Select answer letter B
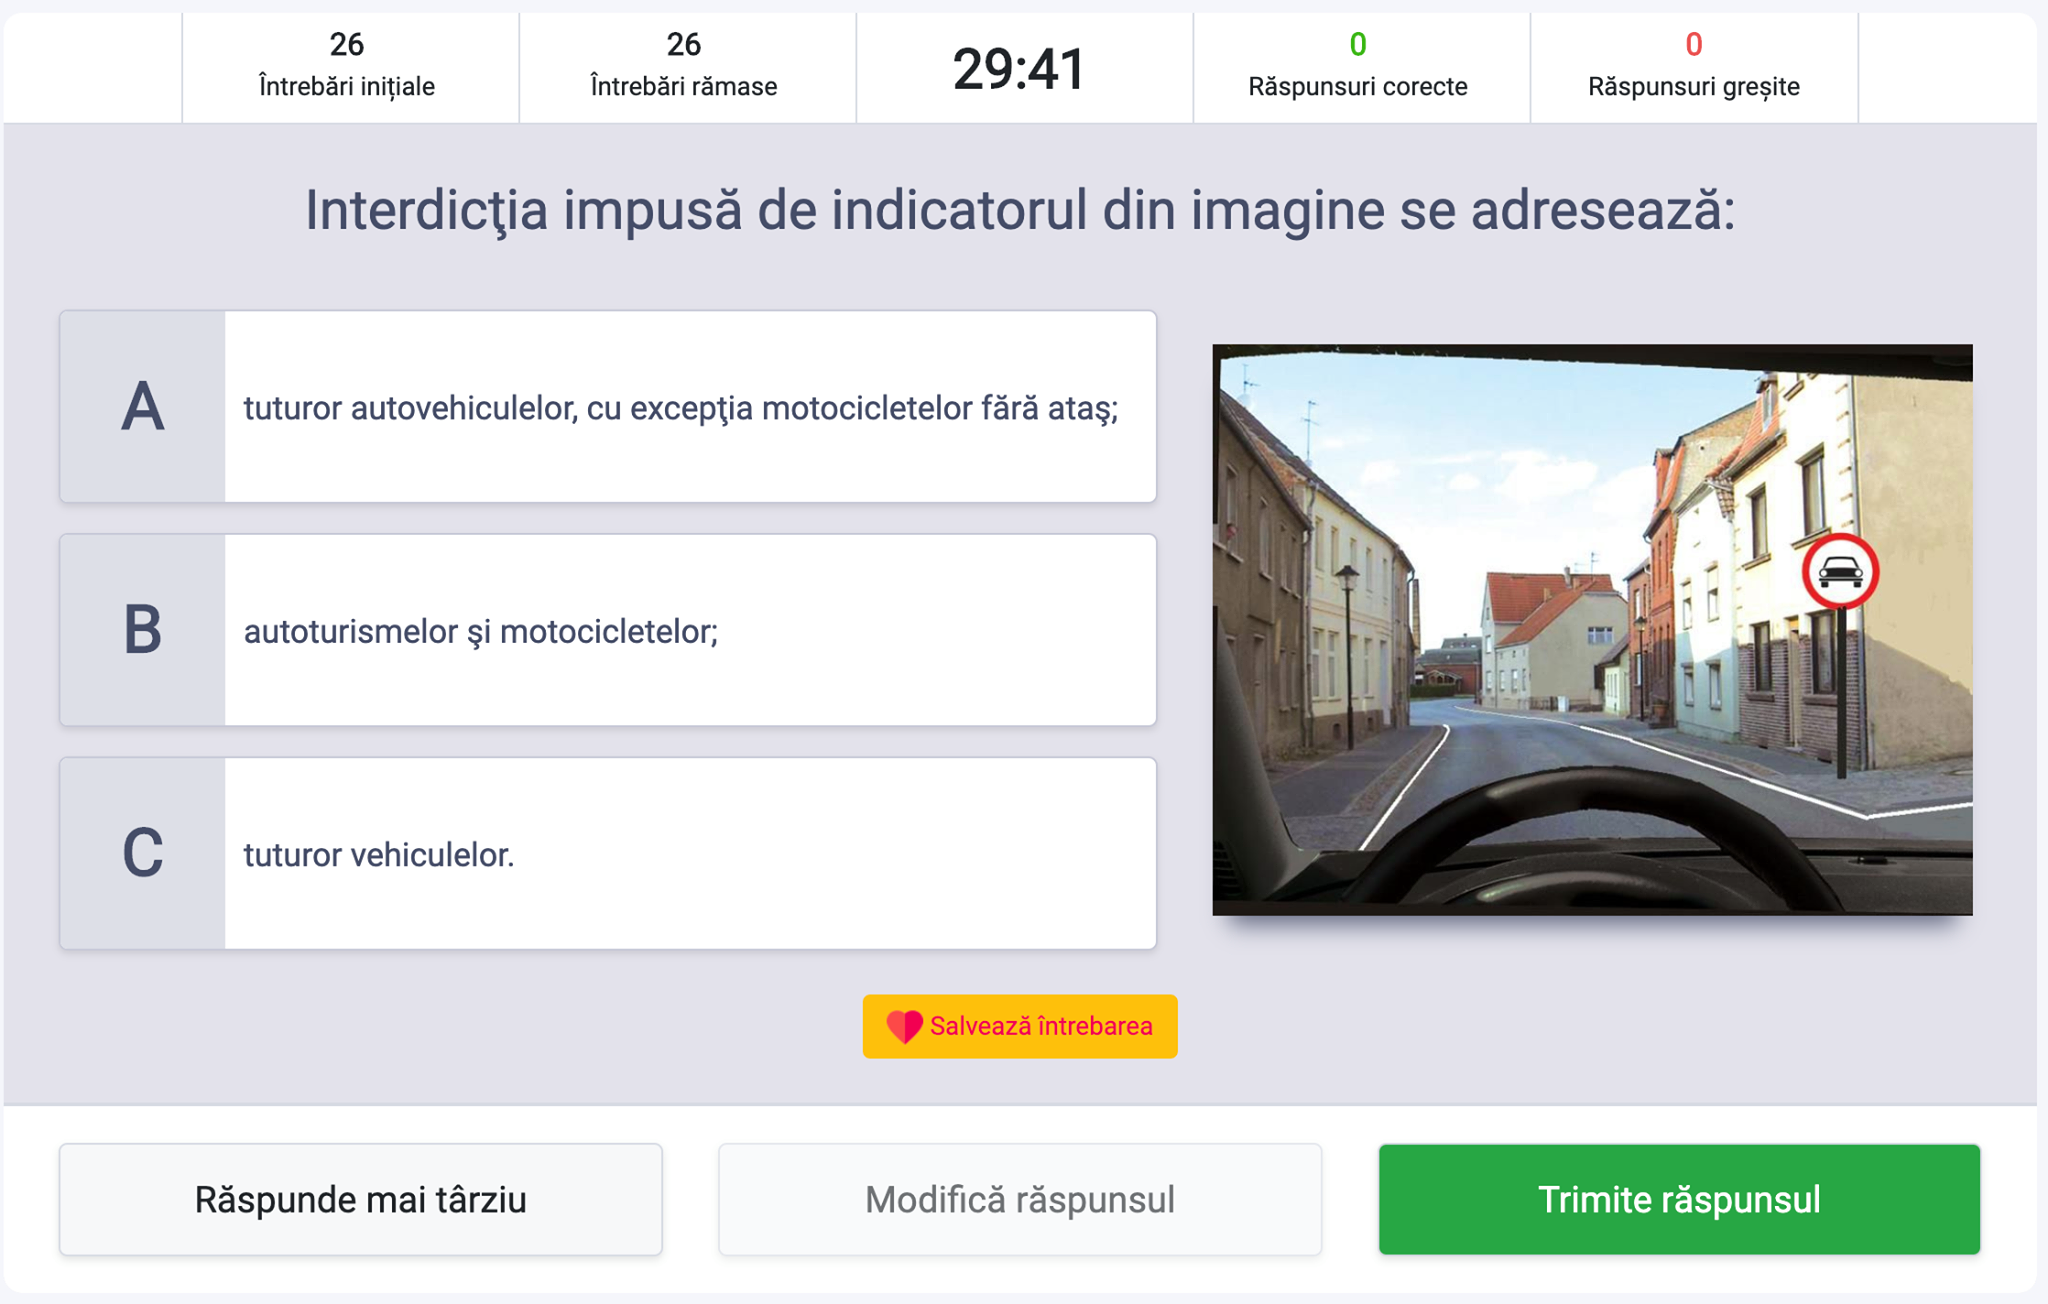 [142, 630]
